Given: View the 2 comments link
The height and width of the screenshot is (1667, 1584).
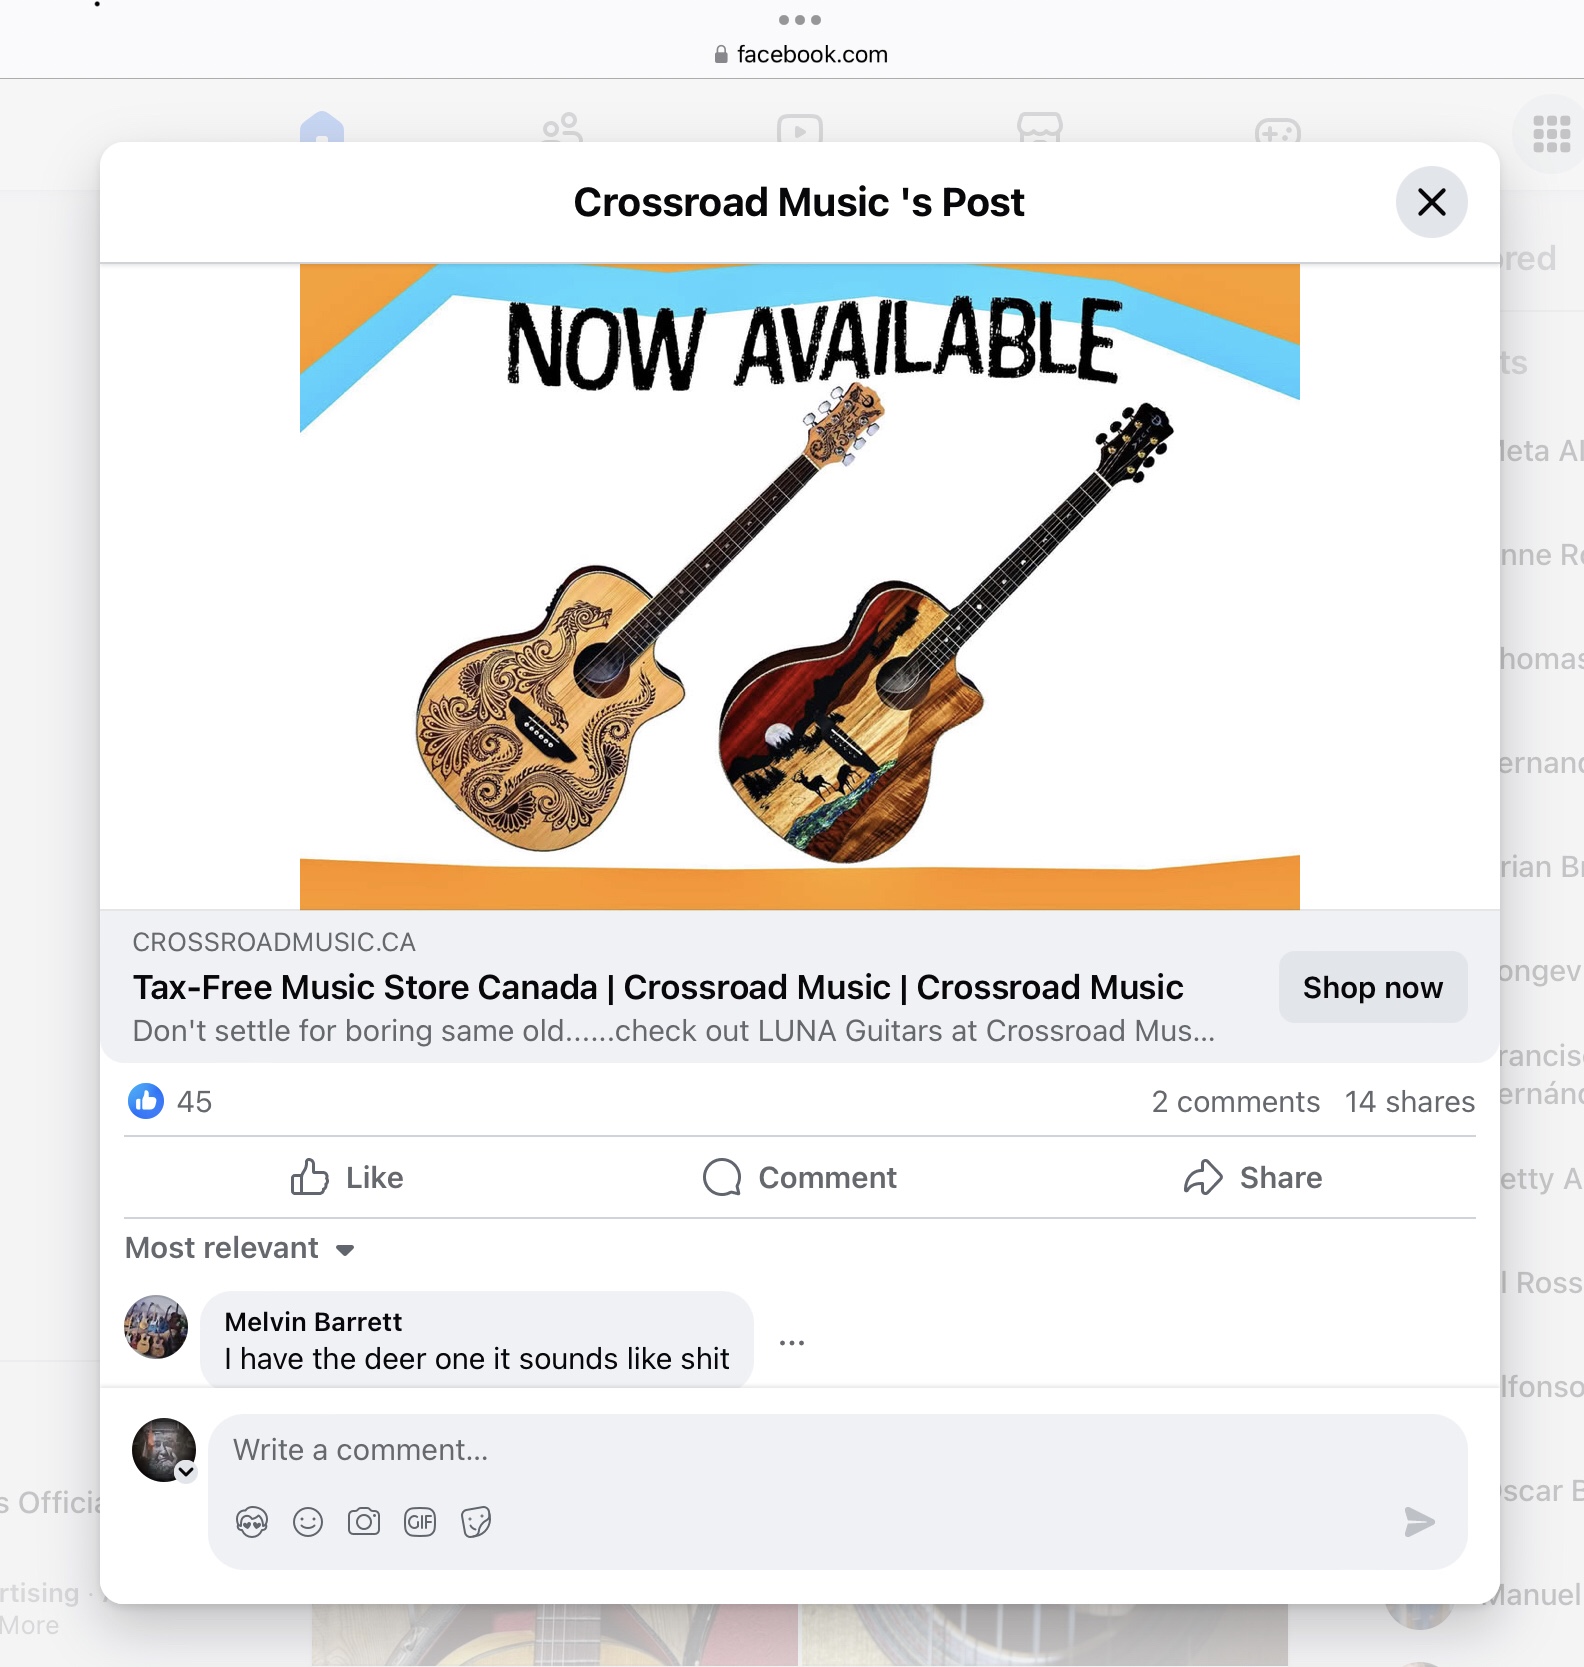Looking at the screenshot, I should pos(1235,1101).
